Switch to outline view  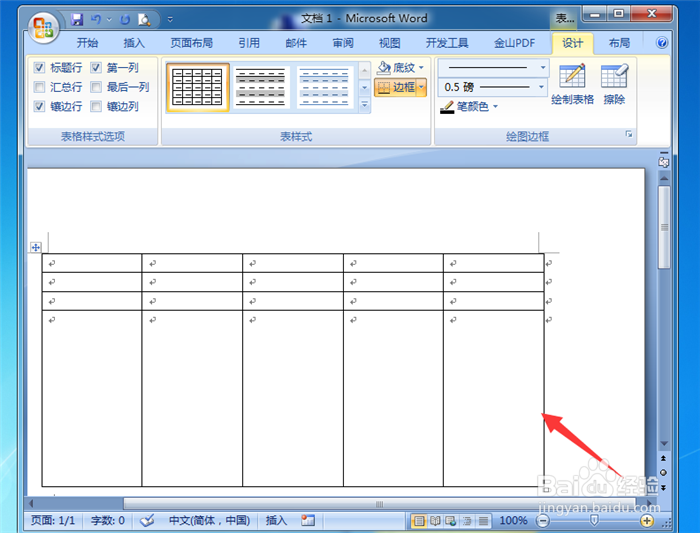(x=467, y=521)
